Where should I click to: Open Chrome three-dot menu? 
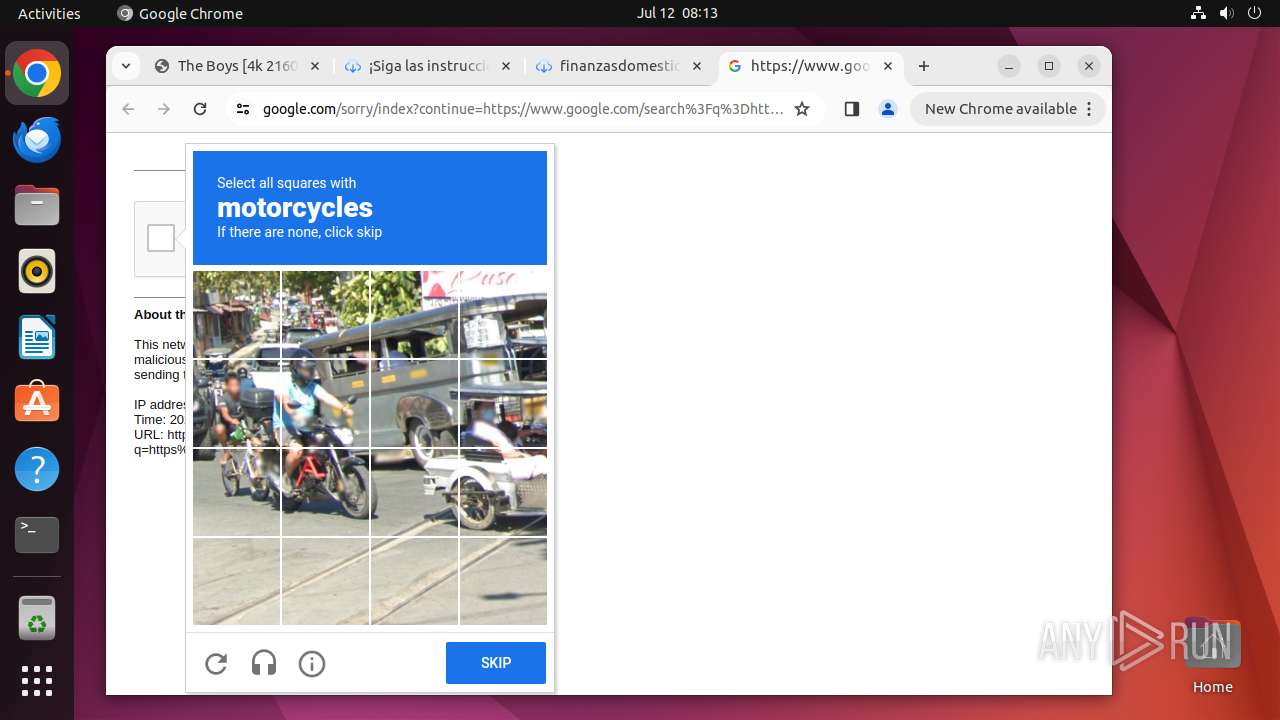pos(1090,109)
